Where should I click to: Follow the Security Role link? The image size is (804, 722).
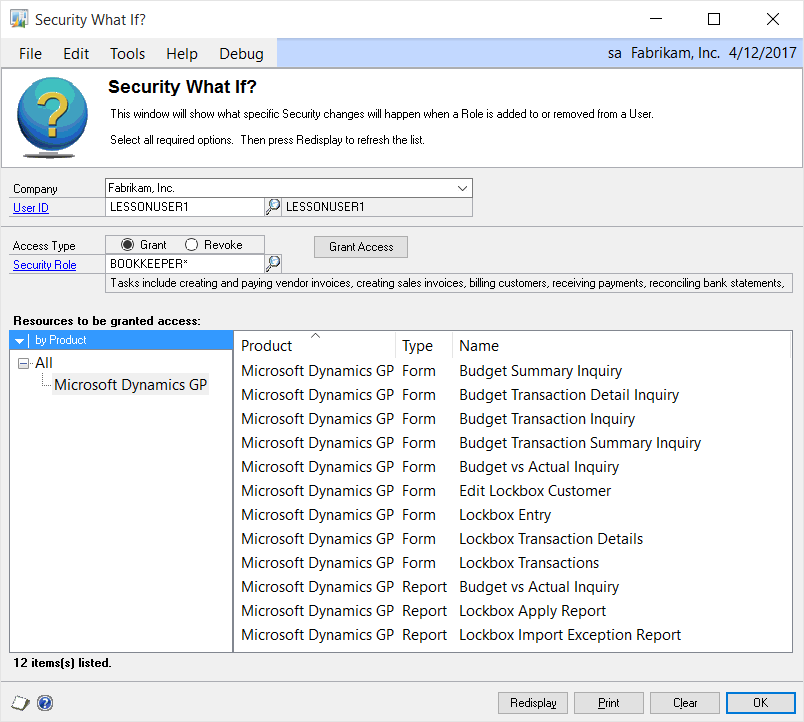(45, 265)
